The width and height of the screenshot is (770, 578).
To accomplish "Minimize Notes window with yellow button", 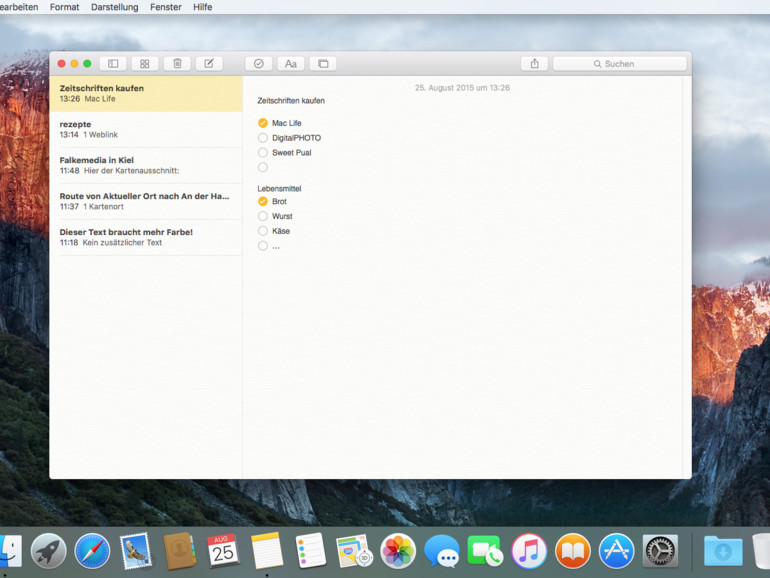I will tap(74, 63).
